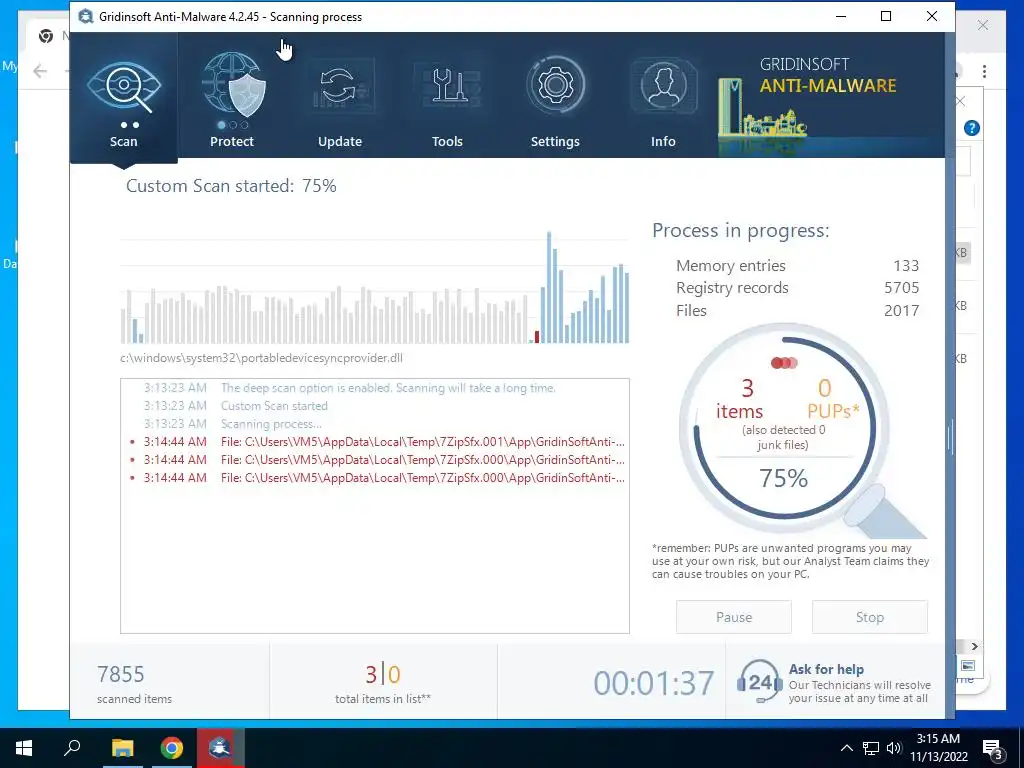Open volume tray icon

894,748
